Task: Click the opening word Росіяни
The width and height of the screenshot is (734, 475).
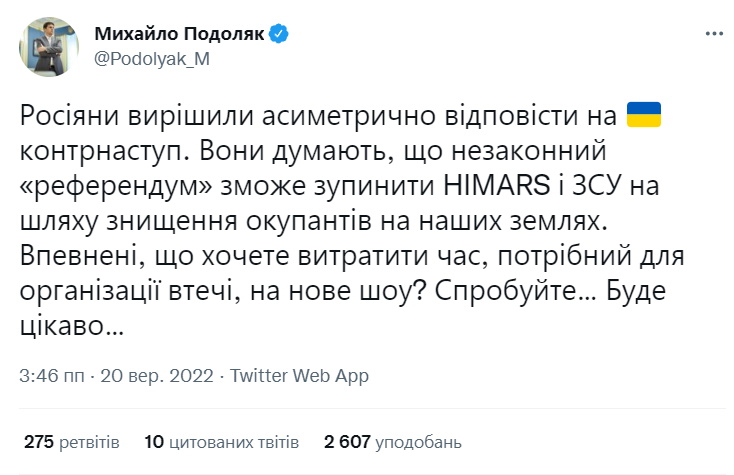Action: [x=69, y=114]
